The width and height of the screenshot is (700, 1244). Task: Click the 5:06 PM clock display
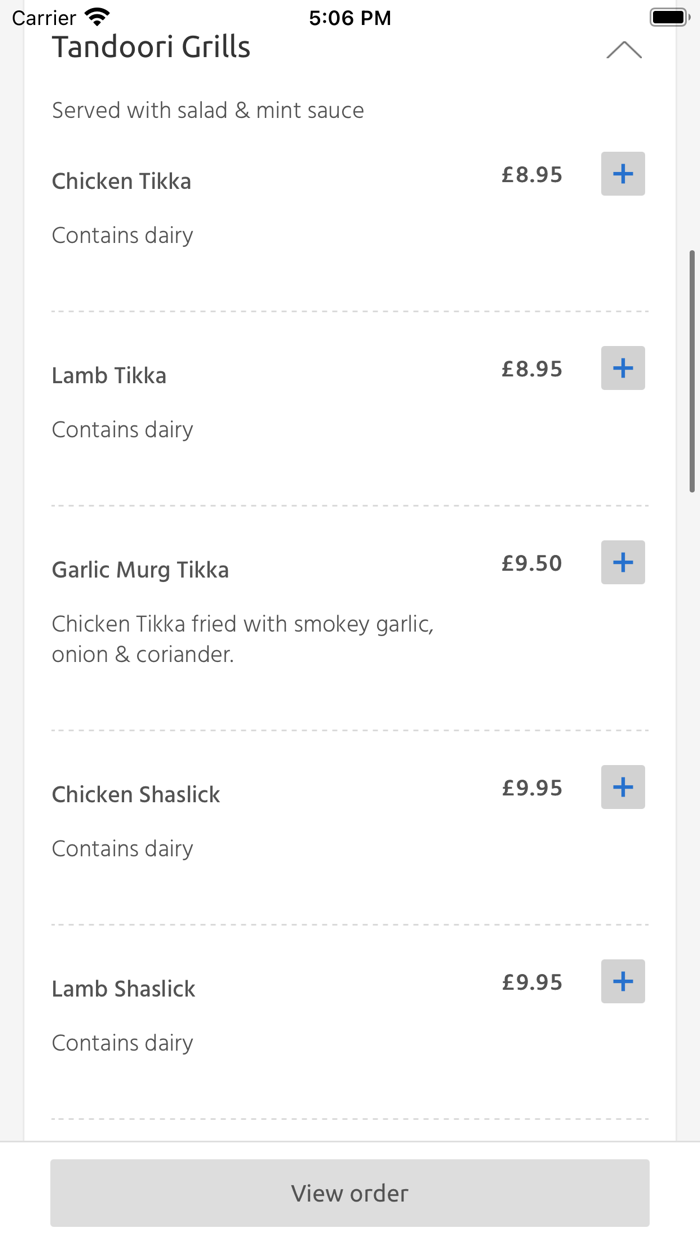tap(350, 16)
